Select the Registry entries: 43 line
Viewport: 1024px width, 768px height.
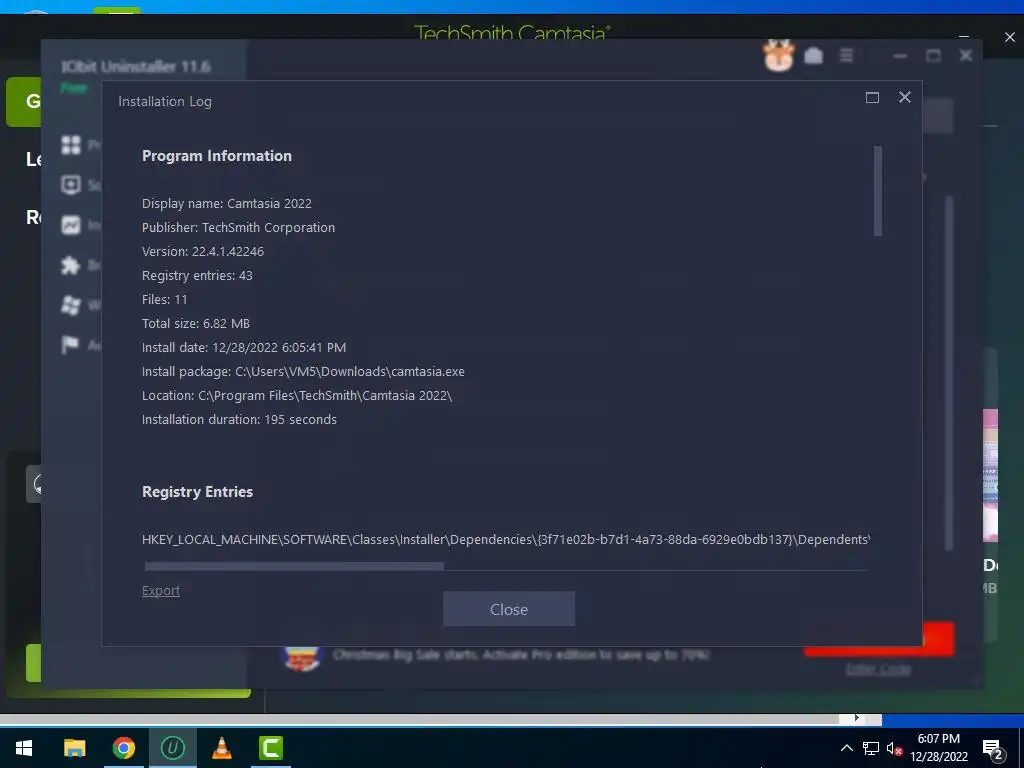(197, 276)
